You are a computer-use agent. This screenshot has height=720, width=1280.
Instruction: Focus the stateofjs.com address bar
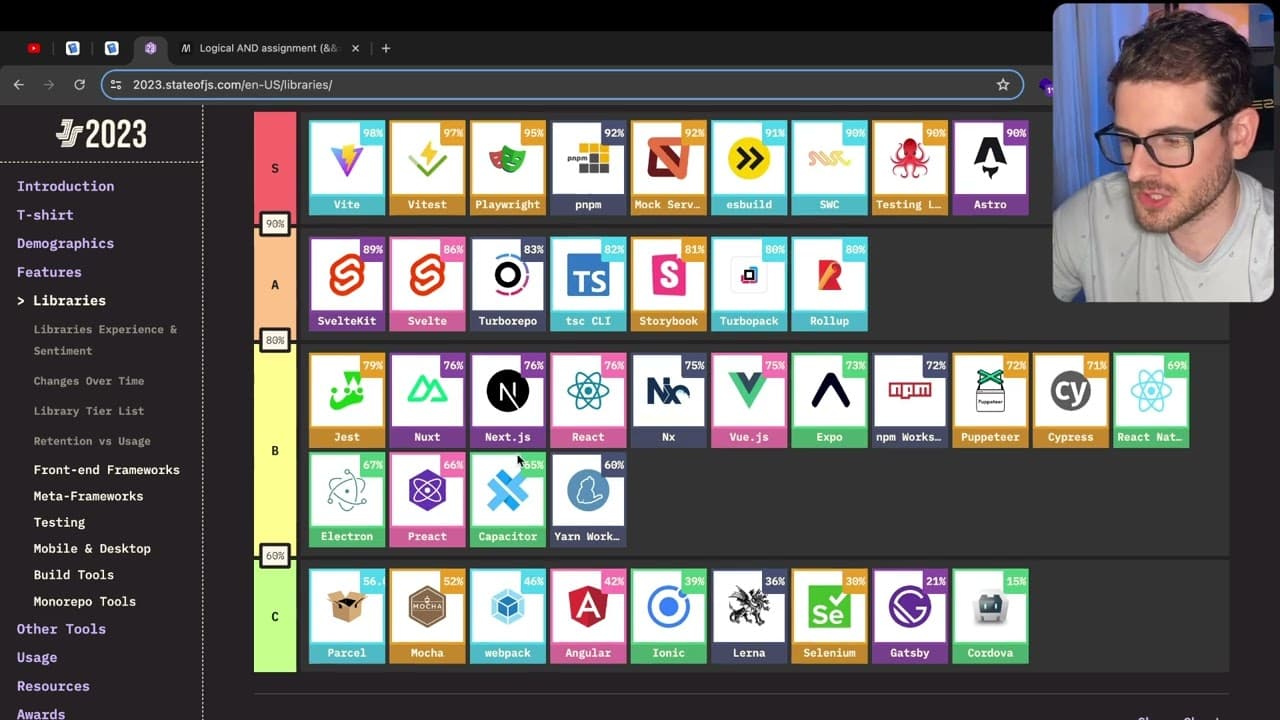pyautogui.click(x=560, y=85)
